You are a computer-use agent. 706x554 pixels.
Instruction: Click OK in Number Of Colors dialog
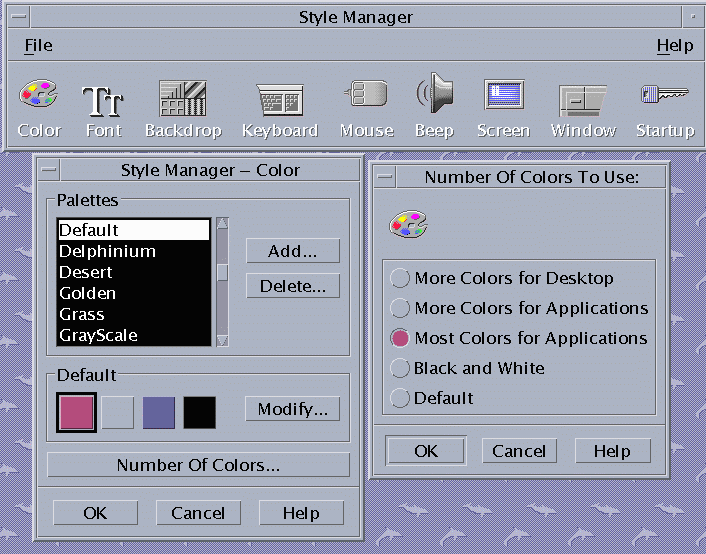426,451
